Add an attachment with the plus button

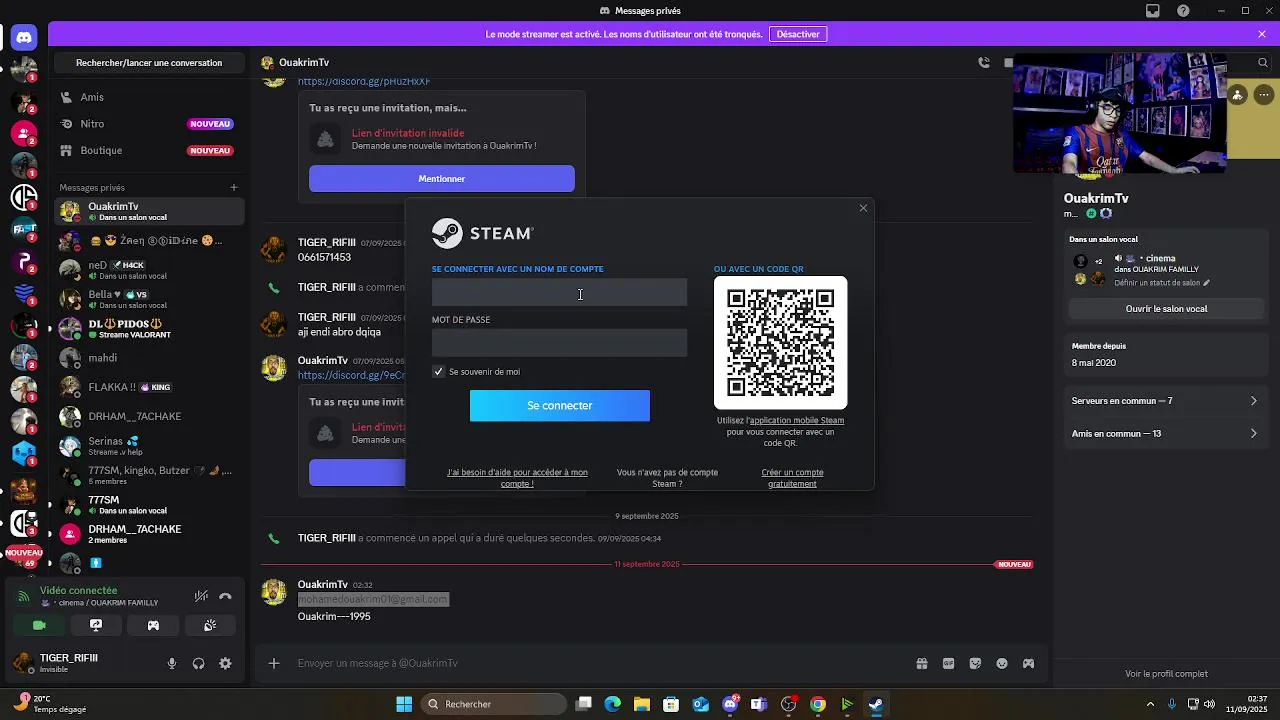pyautogui.click(x=274, y=663)
